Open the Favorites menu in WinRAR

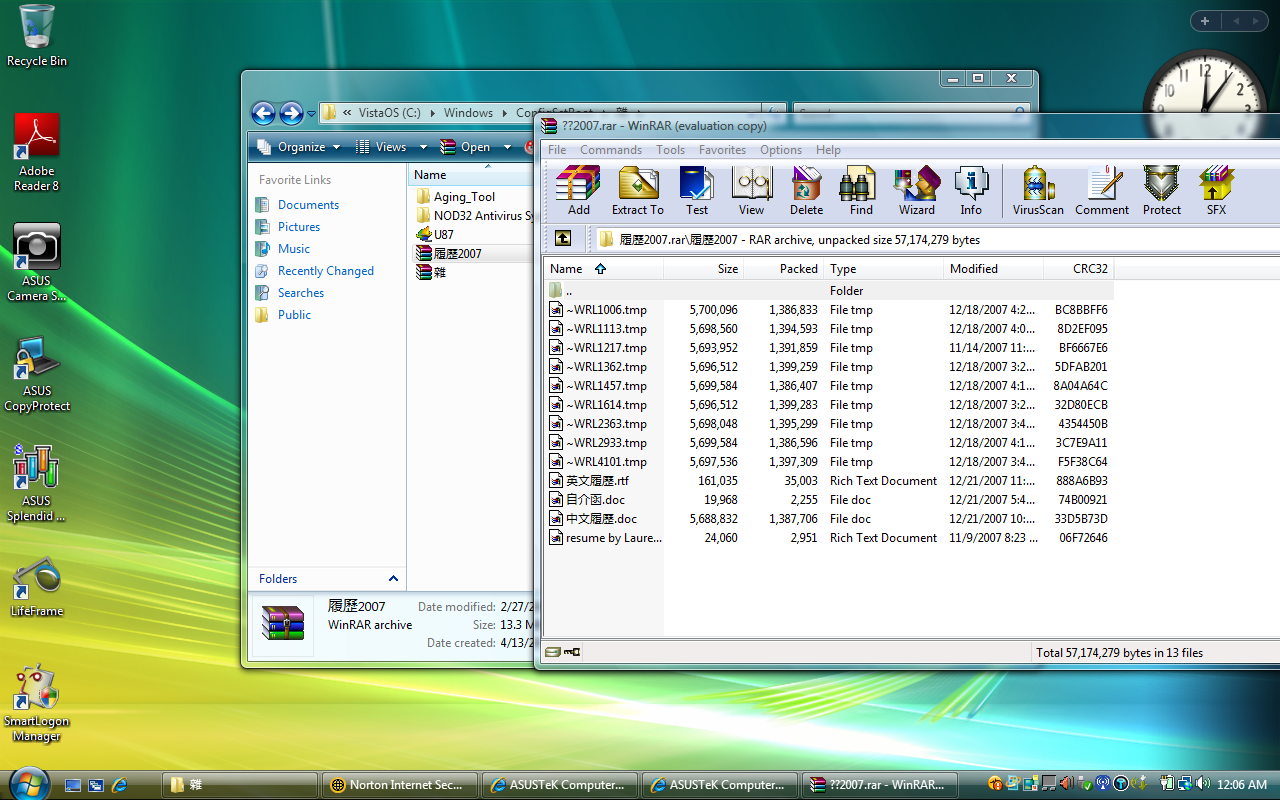tap(722, 150)
